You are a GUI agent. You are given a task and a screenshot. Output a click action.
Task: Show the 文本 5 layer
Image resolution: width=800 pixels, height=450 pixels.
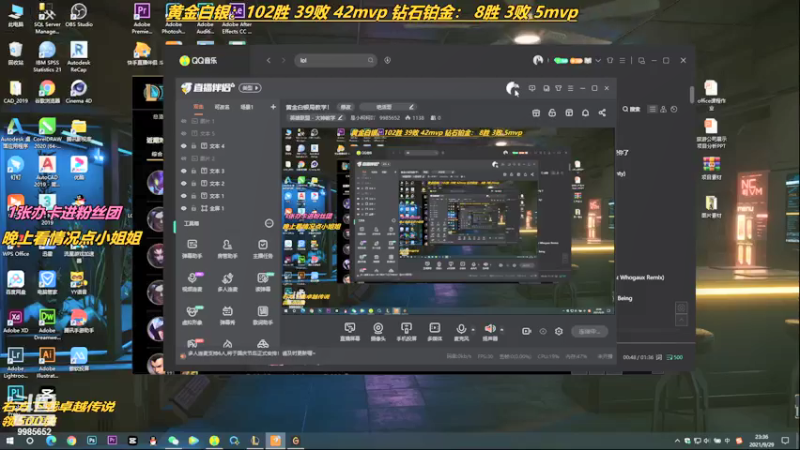coord(184,133)
